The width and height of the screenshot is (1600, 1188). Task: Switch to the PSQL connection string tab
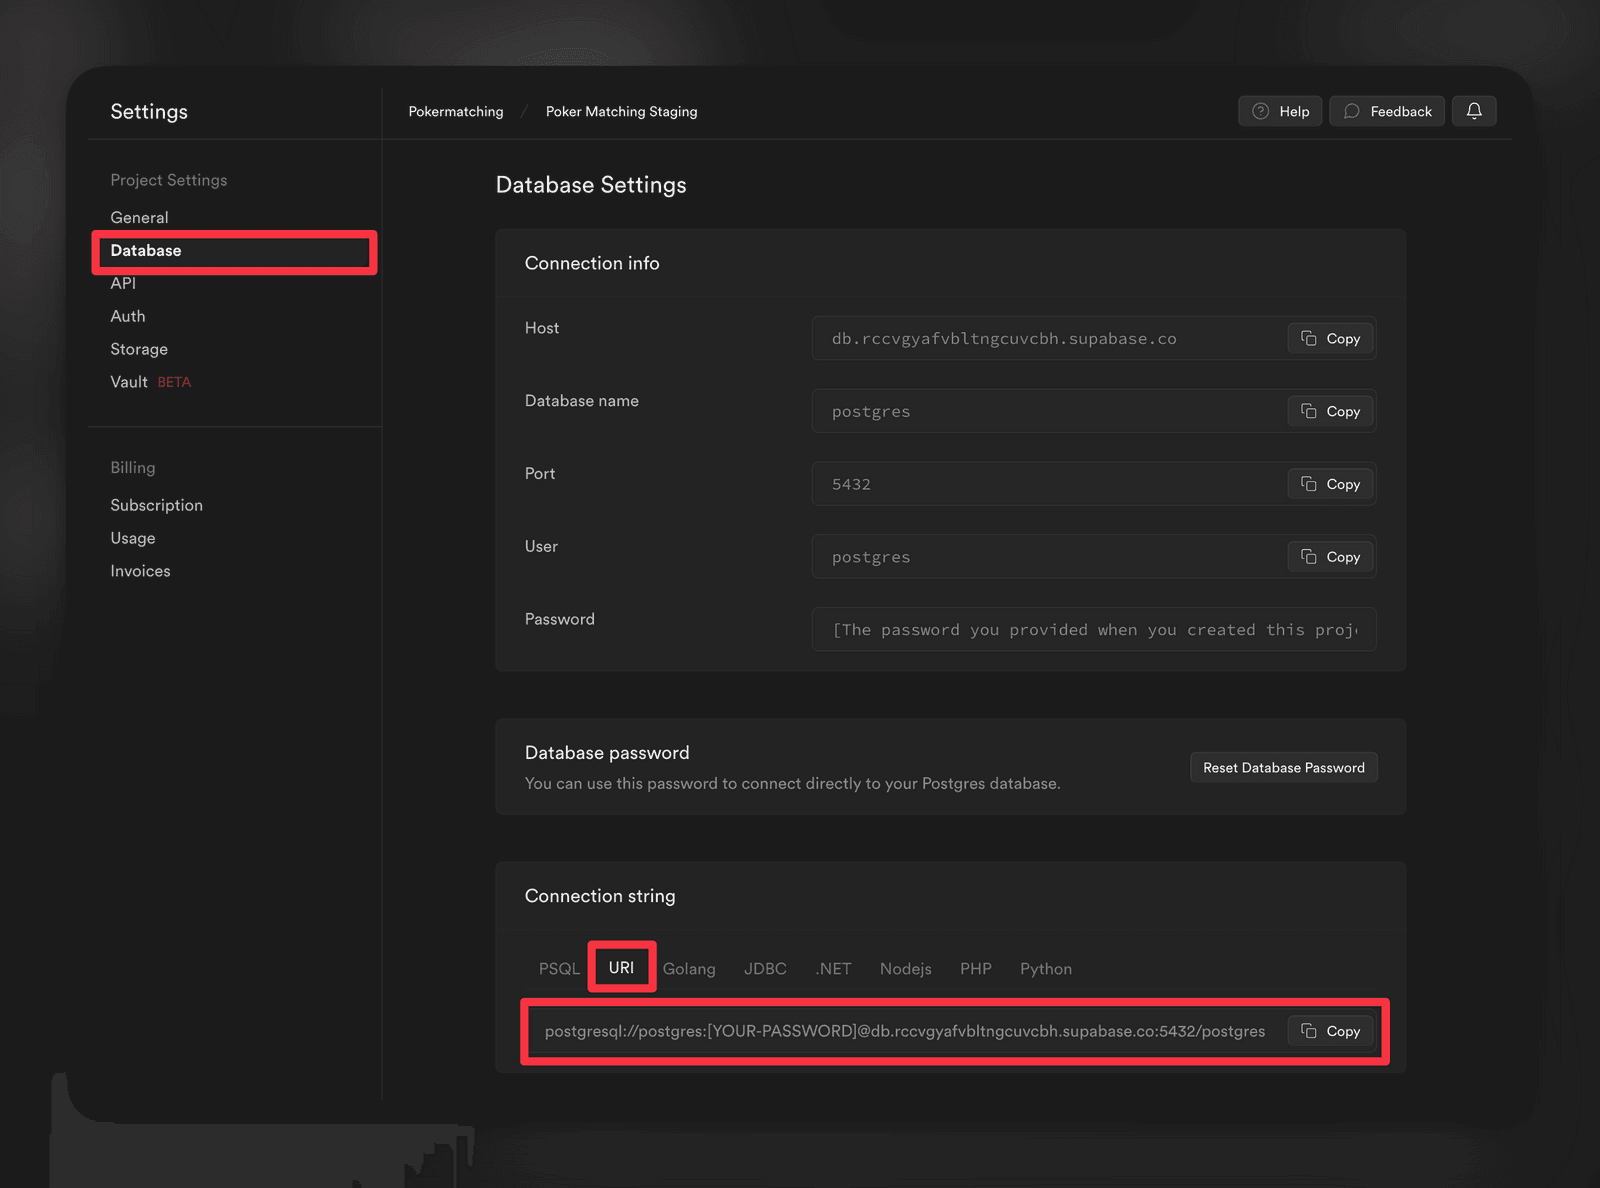(x=558, y=968)
